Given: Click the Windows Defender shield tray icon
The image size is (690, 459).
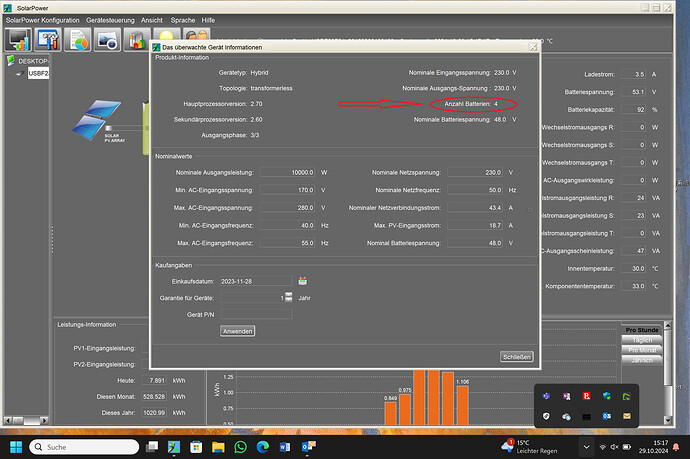Looking at the screenshot, I should tap(607, 396).
